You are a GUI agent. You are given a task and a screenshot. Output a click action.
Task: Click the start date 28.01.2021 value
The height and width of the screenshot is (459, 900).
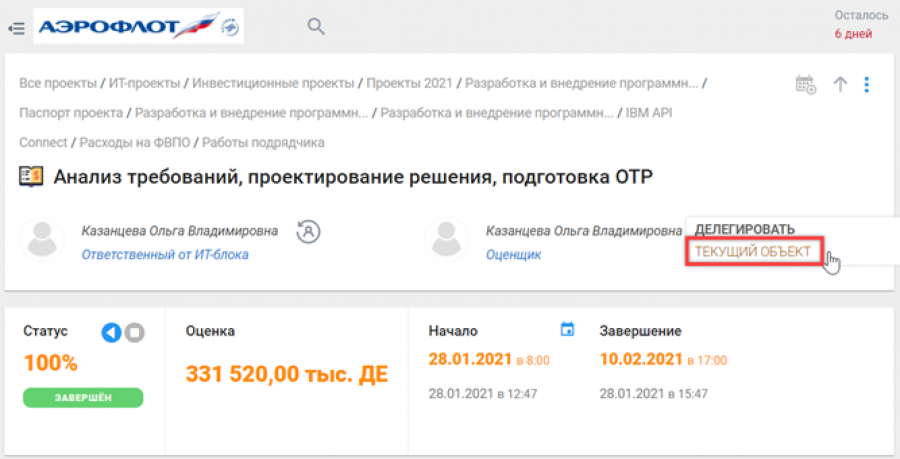pos(470,360)
